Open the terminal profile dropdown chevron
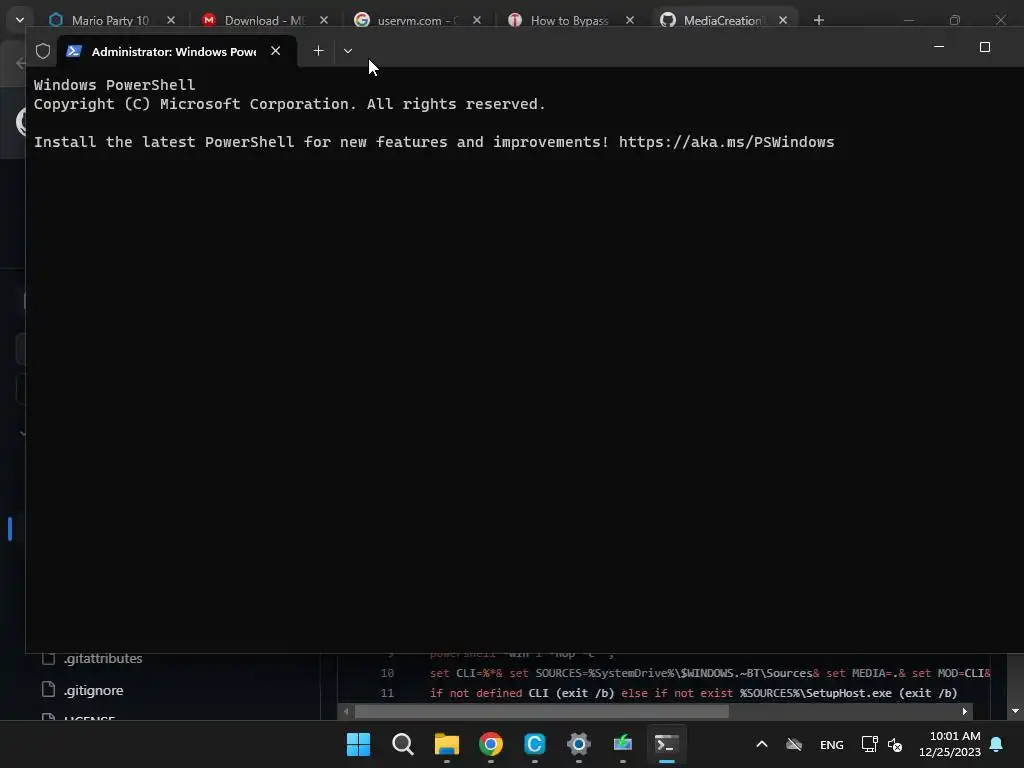This screenshot has height=768, width=1024. [347, 51]
